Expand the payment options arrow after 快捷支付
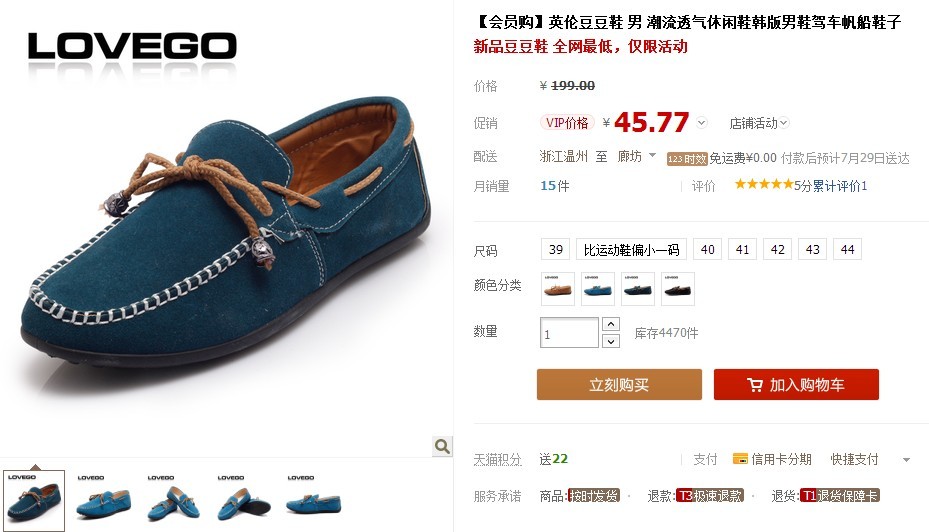The image size is (929, 532). pyautogui.click(x=906, y=460)
